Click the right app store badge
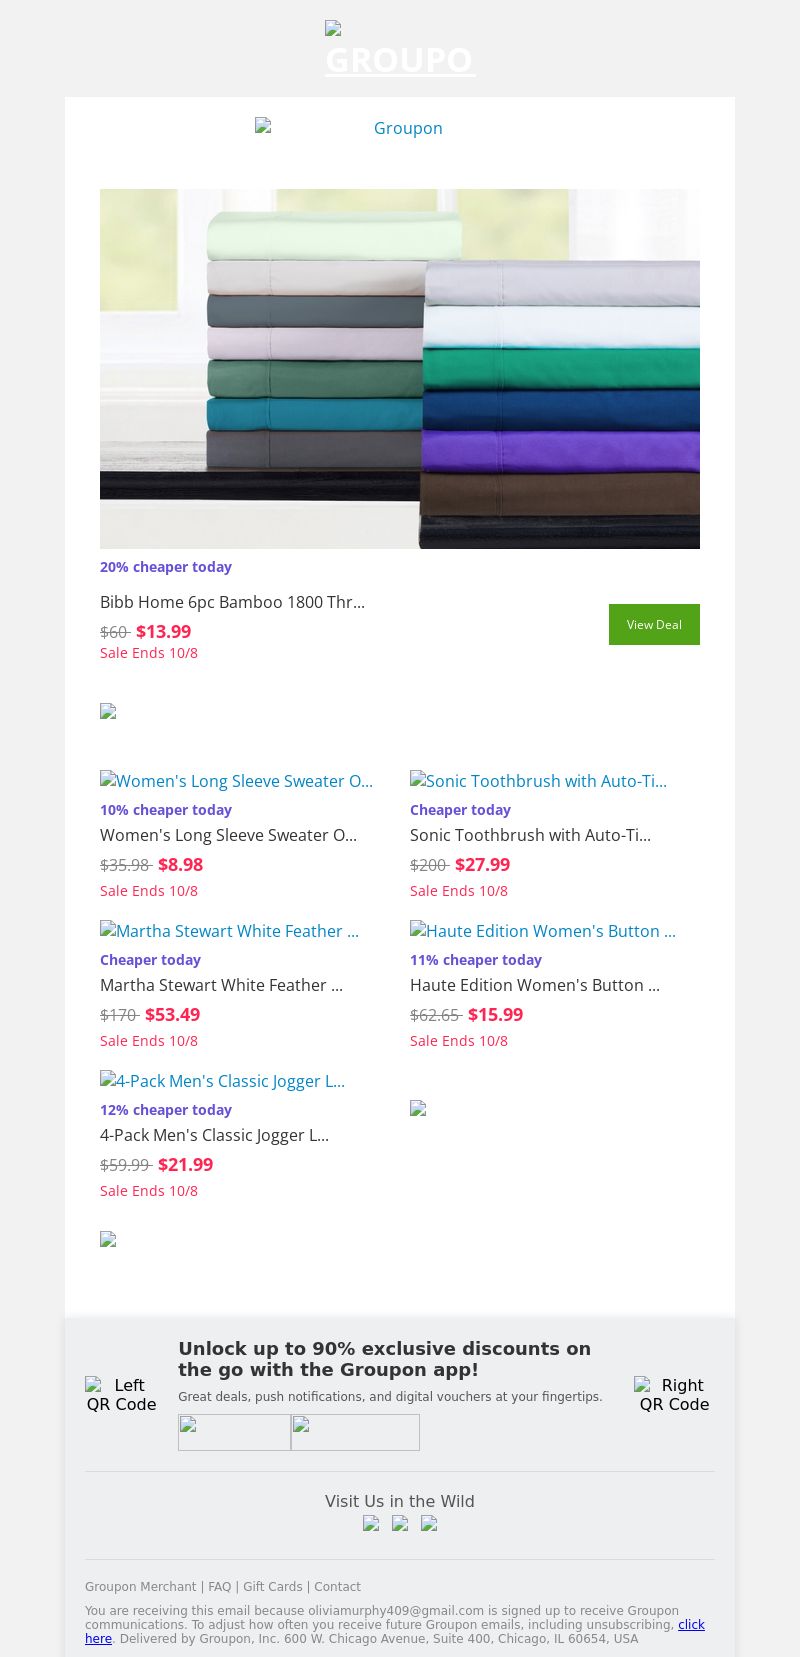The width and height of the screenshot is (800, 1657). coord(355,1432)
